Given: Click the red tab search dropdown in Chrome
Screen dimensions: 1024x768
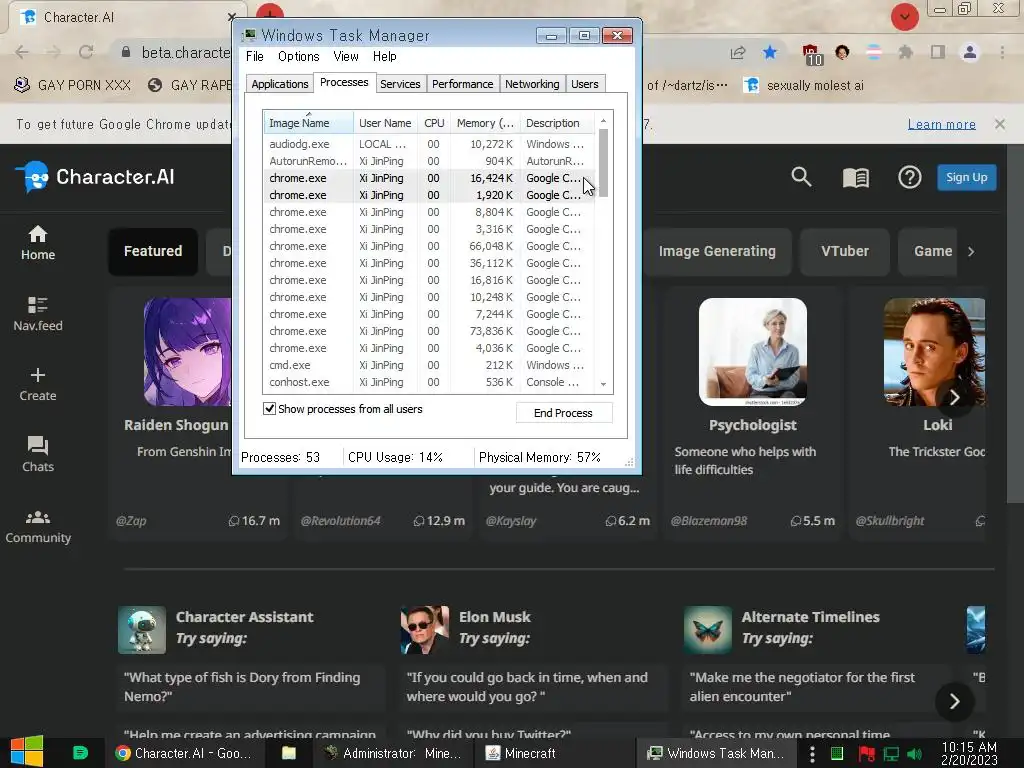Looking at the screenshot, I should (x=904, y=16).
